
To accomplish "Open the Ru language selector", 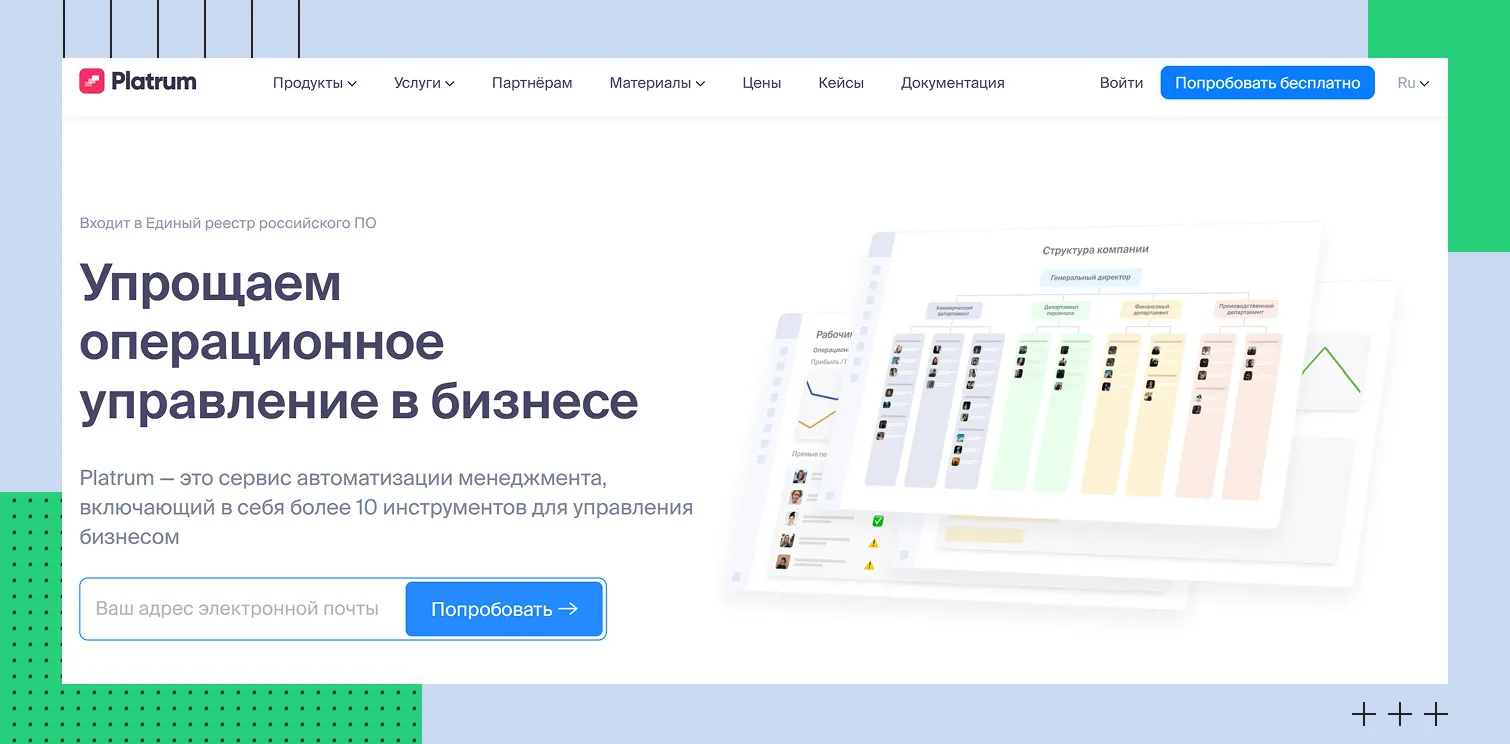I will coord(1412,83).
